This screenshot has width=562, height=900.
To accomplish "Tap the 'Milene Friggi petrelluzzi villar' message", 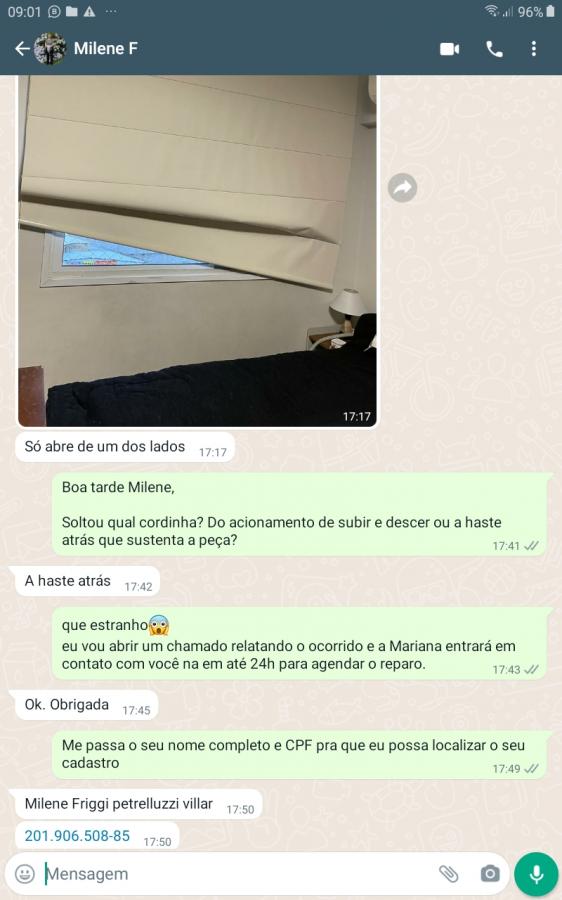I will [138, 804].
